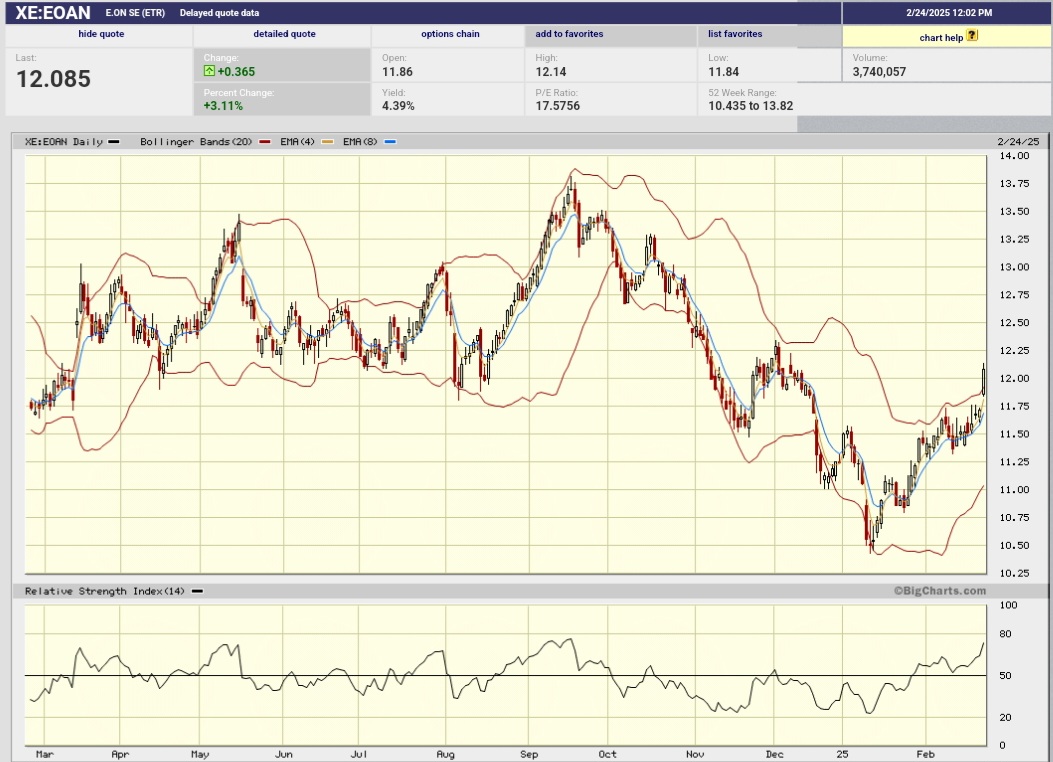Click the percent change +3.11%
Viewport: 1053px width, 762px height.
click(x=224, y=106)
